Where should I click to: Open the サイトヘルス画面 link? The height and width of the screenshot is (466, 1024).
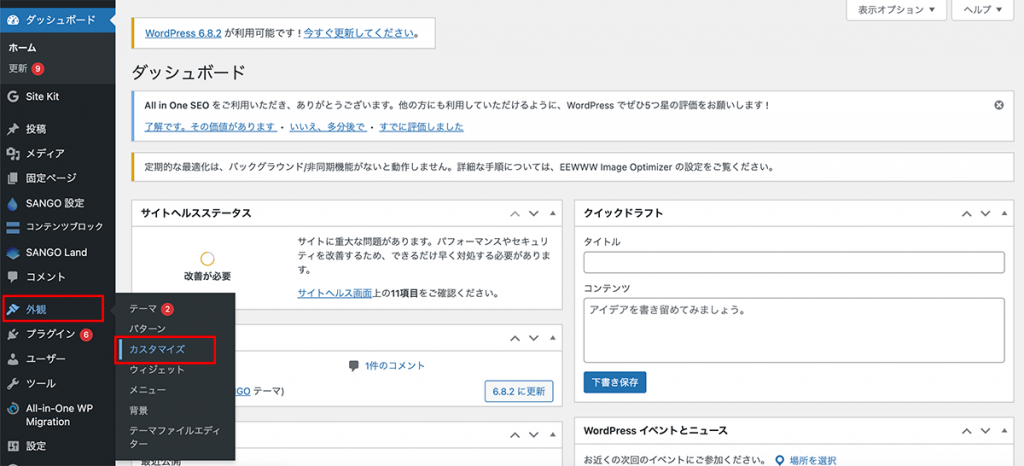337,294
